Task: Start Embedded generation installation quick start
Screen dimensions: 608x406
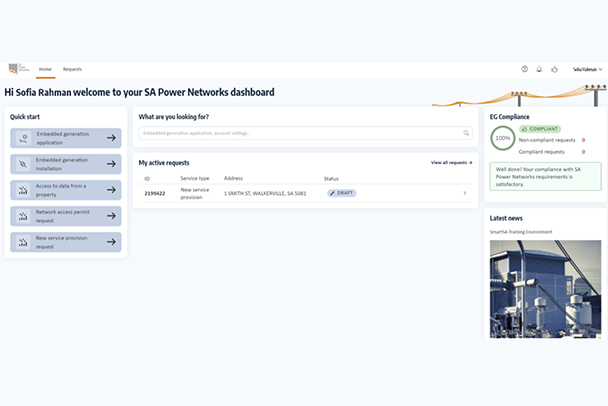Action: coord(66,164)
